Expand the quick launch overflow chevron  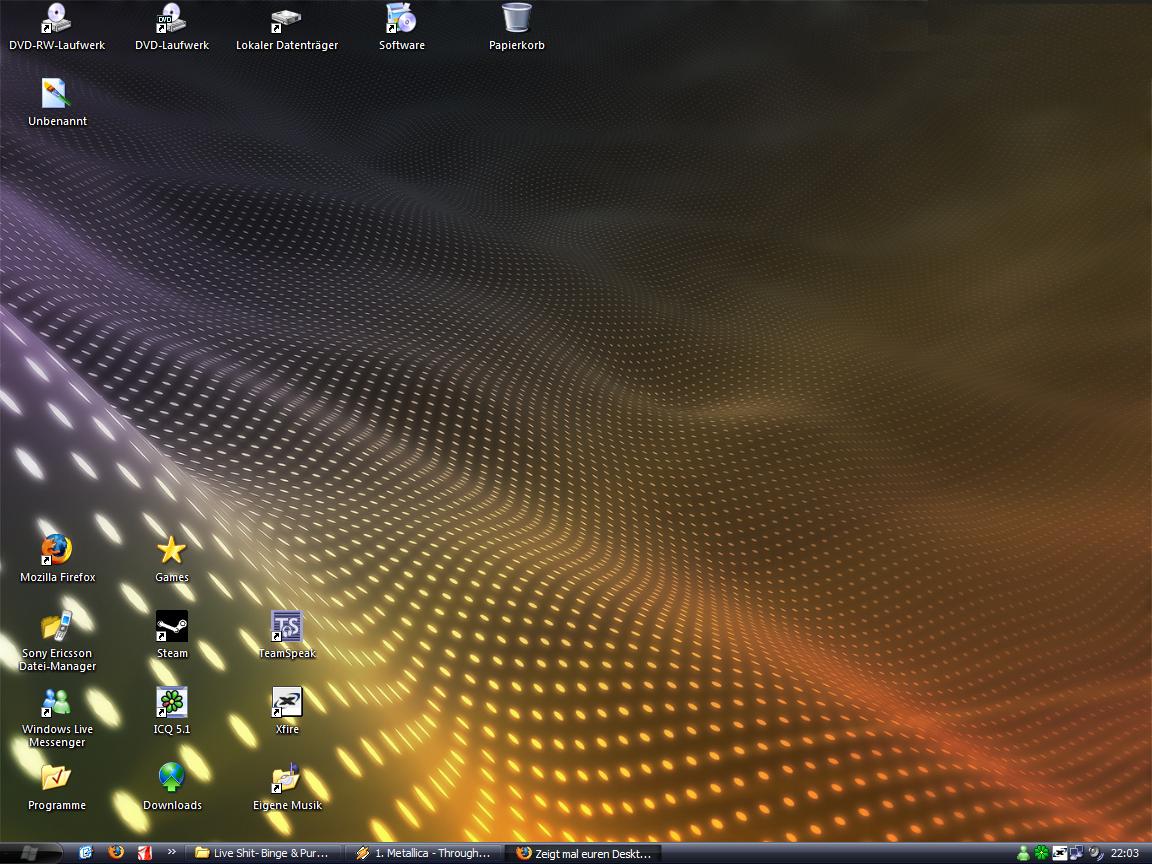[x=171, y=852]
